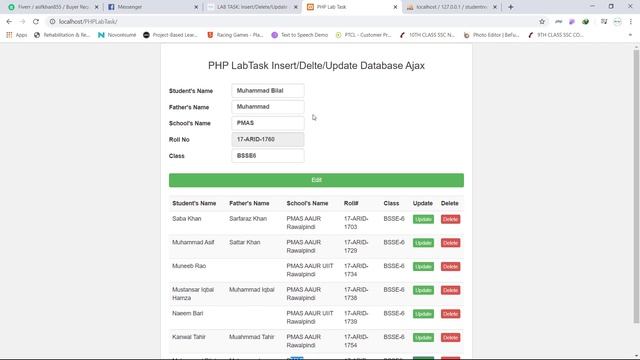Click the Father's Name input field
Viewport: 640px width, 360px height.
click(268, 107)
